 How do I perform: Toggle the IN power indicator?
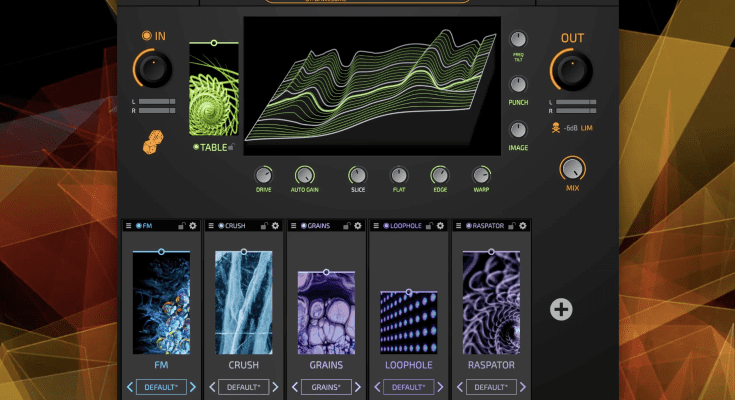tap(147, 36)
